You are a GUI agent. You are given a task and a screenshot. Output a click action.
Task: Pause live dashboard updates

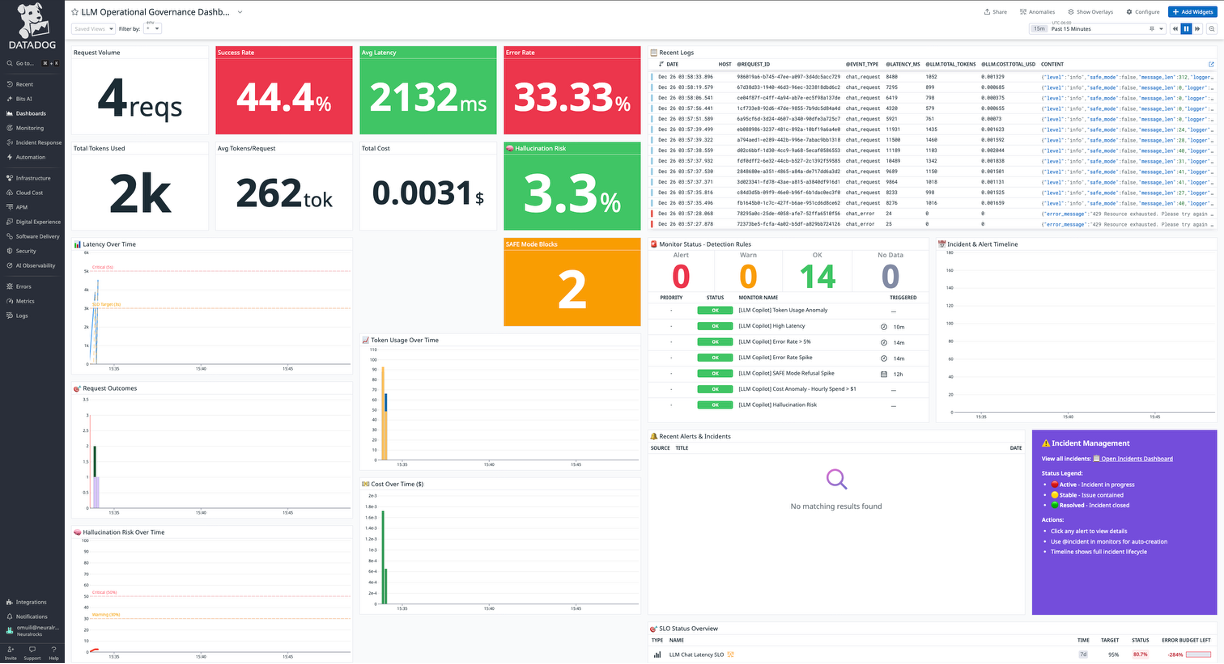pyautogui.click(x=1187, y=29)
